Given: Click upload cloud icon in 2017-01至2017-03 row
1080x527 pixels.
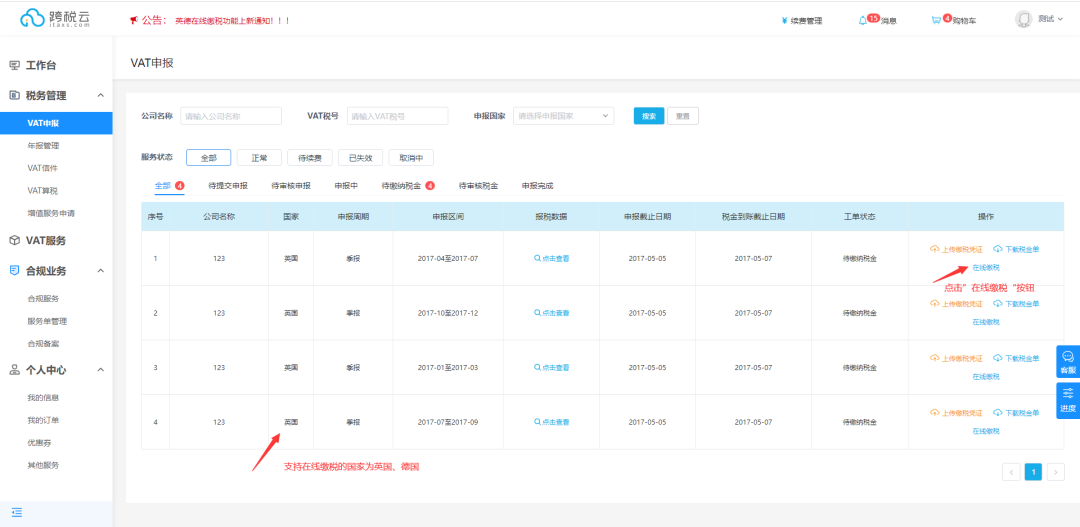Looking at the screenshot, I should (935, 358).
